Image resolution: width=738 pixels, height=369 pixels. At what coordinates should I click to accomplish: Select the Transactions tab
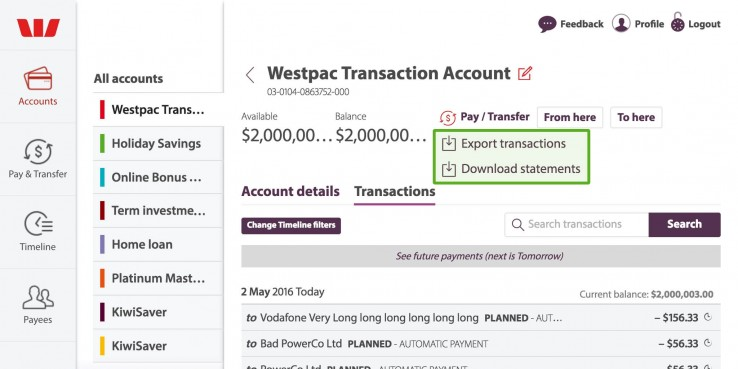point(394,192)
